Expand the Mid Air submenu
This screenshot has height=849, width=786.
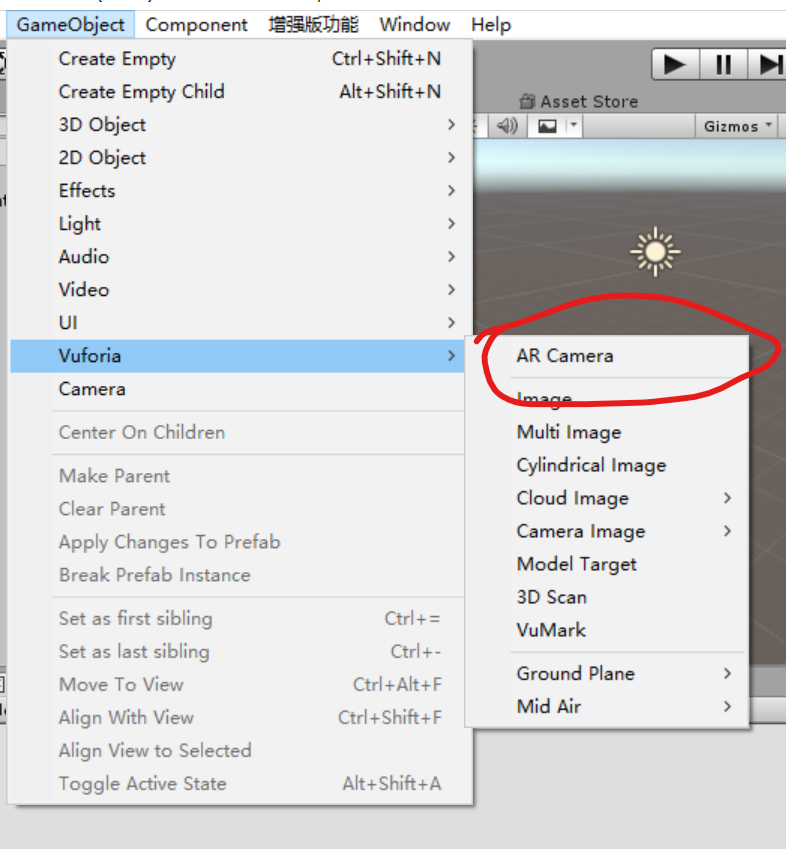[607, 707]
